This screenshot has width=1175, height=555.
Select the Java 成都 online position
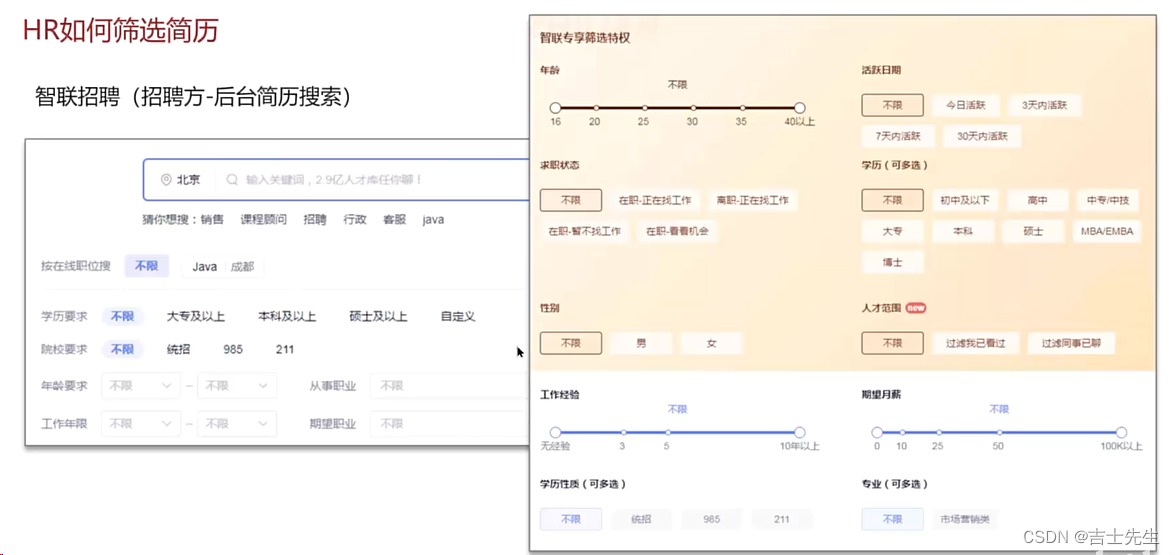[223, 267]
